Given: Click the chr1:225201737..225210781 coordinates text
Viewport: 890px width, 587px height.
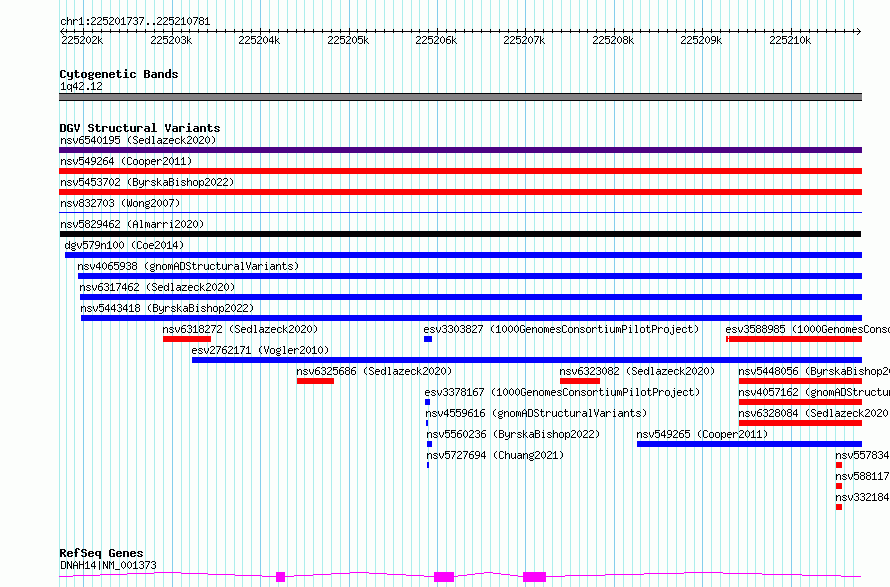Looking at the screenshot, I should point(135,22).
